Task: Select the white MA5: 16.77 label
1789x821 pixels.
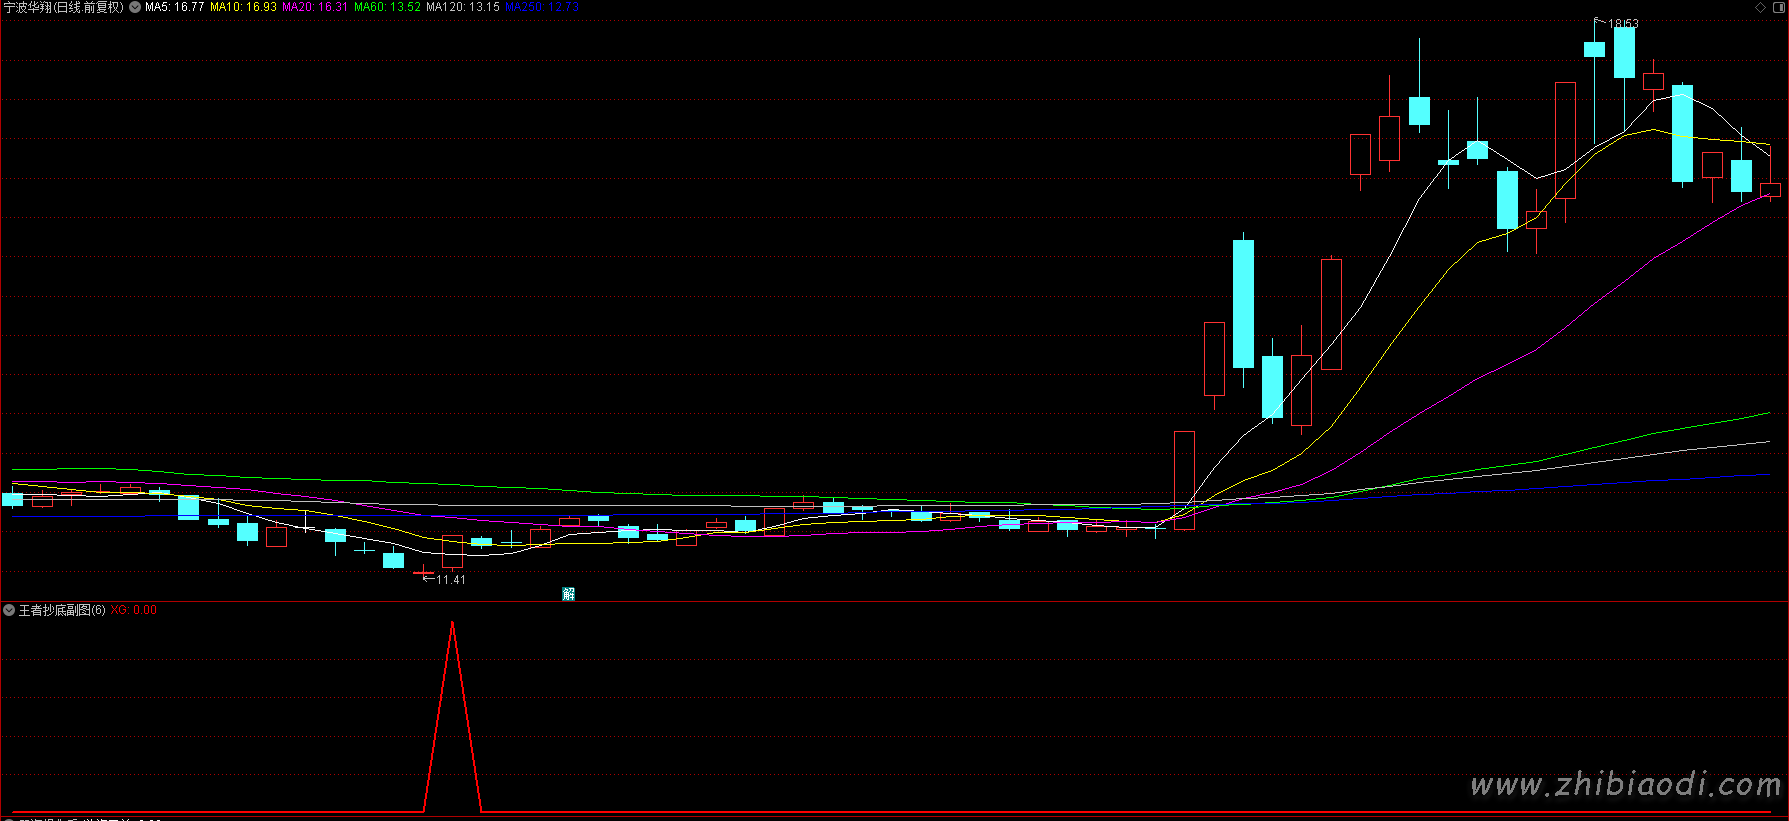Action: click(x=175, y=7)
